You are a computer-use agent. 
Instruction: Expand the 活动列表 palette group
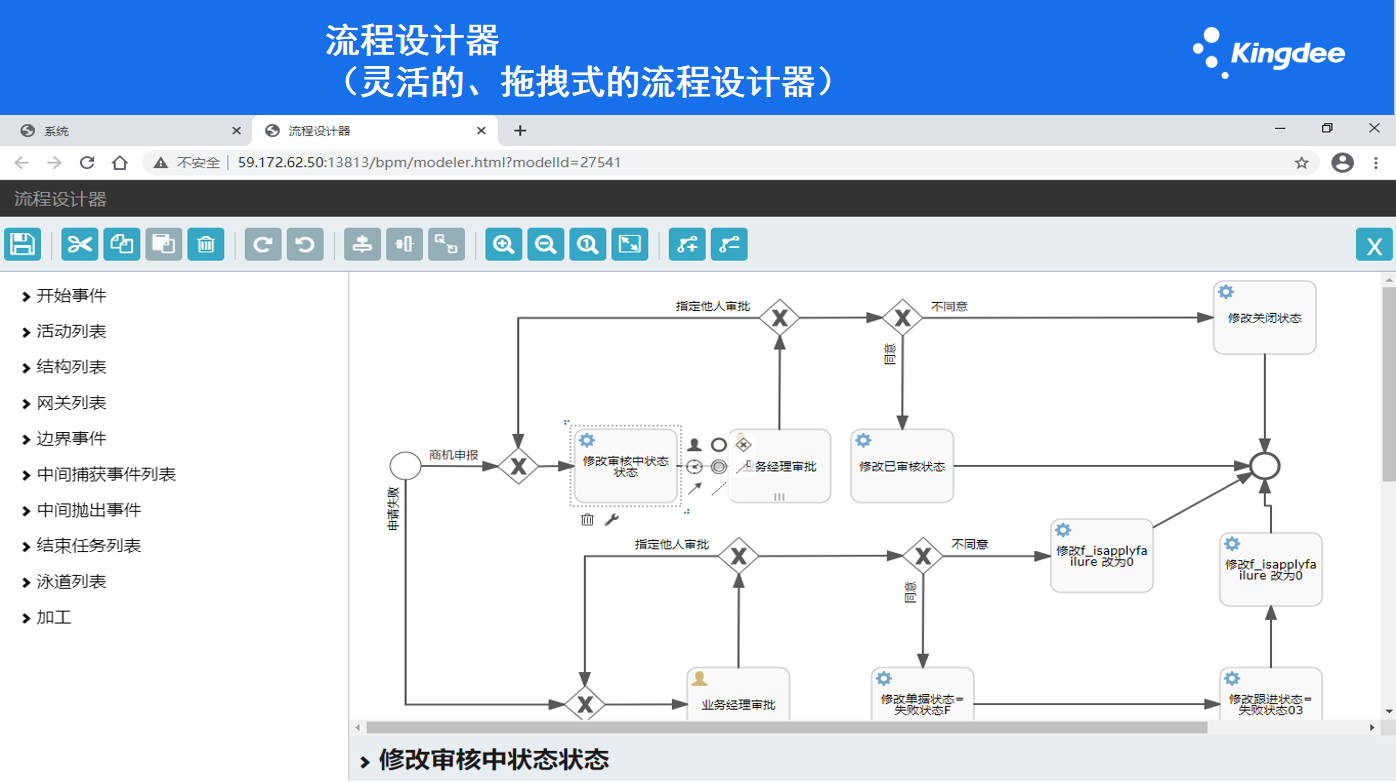pos(71,331)
